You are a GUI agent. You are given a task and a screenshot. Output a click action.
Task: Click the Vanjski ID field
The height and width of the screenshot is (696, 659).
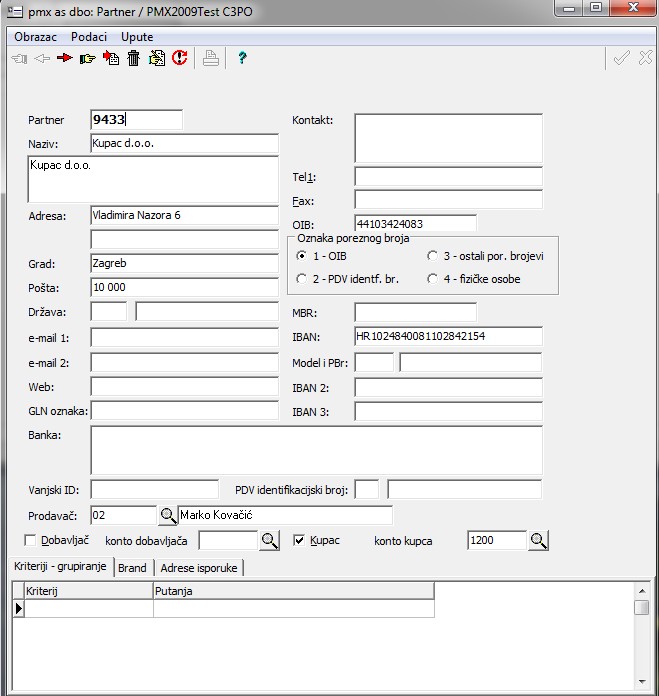(154, 490)
